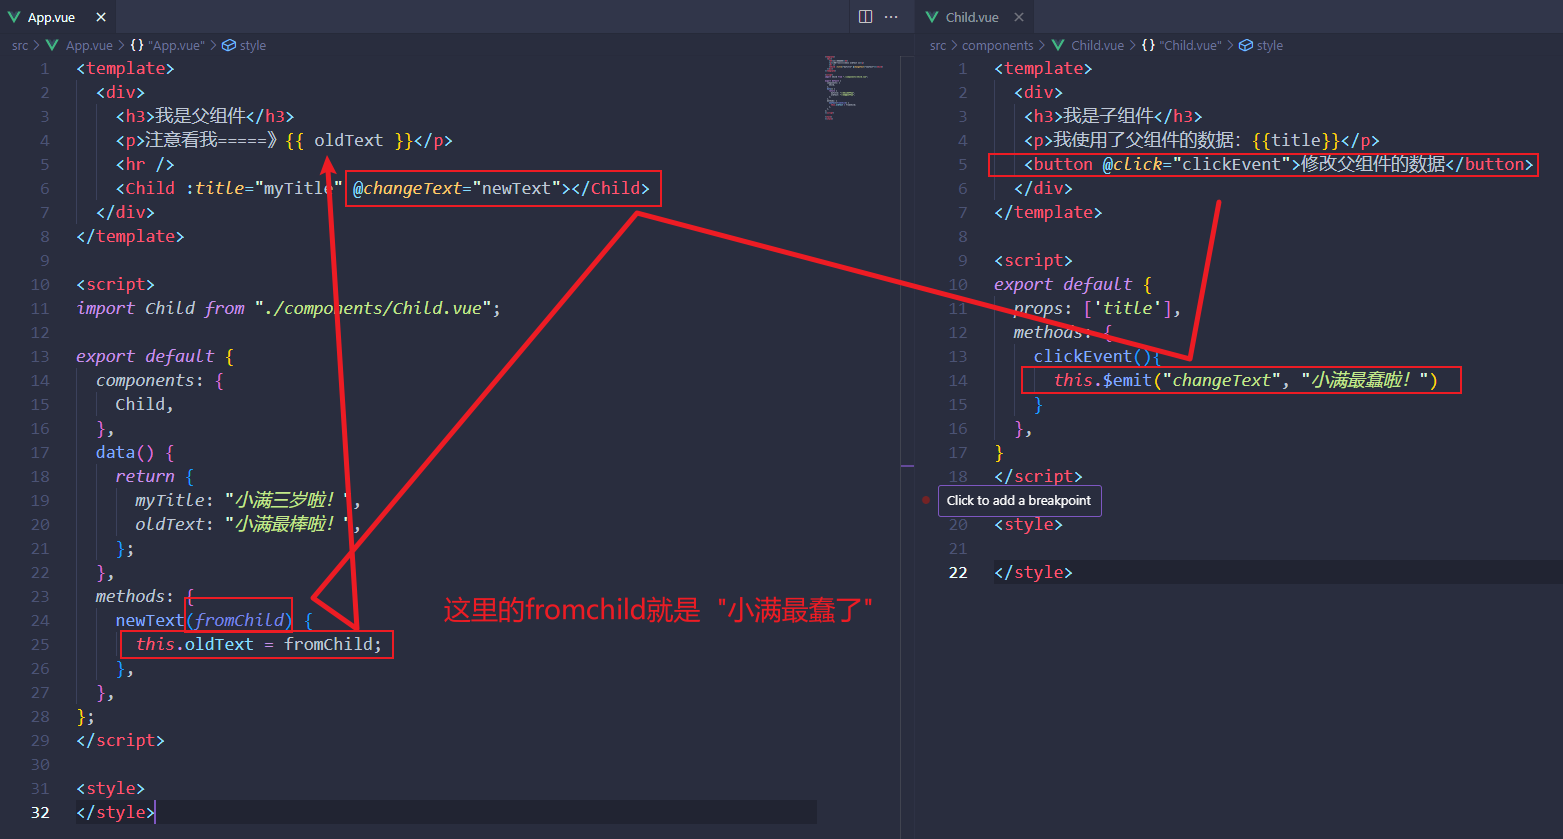Click line number 10 in App.vue gutter
Image resolution: width=1563 pixels, height=839 pixels.
[x=40, y=284]
